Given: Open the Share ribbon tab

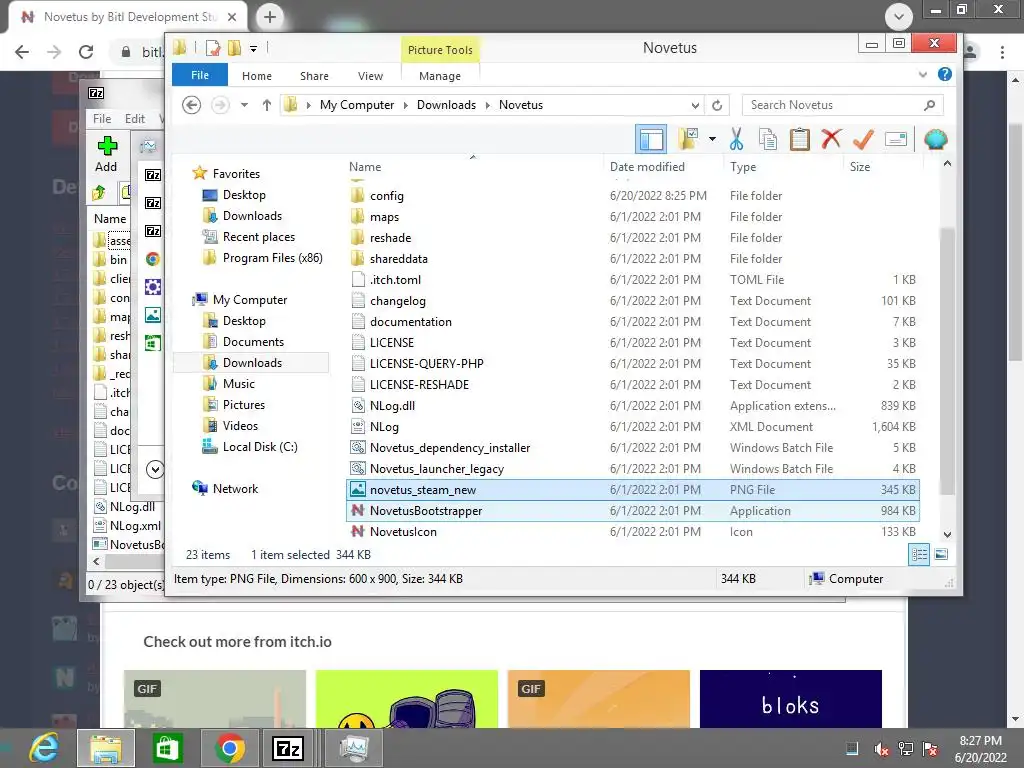Looking at the screenshot, I should pos(314,76).
